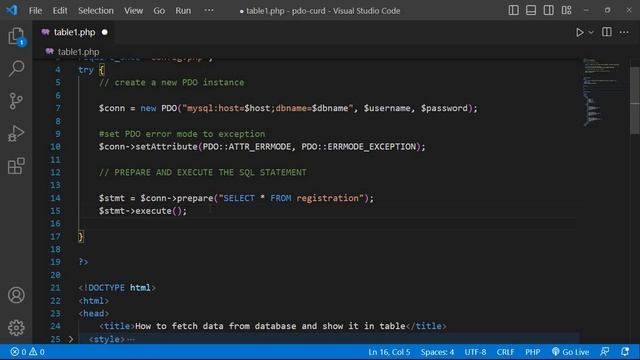Open the run options dropdown arrow
Viewport: 640px width, 360px height.
[591, 32]
